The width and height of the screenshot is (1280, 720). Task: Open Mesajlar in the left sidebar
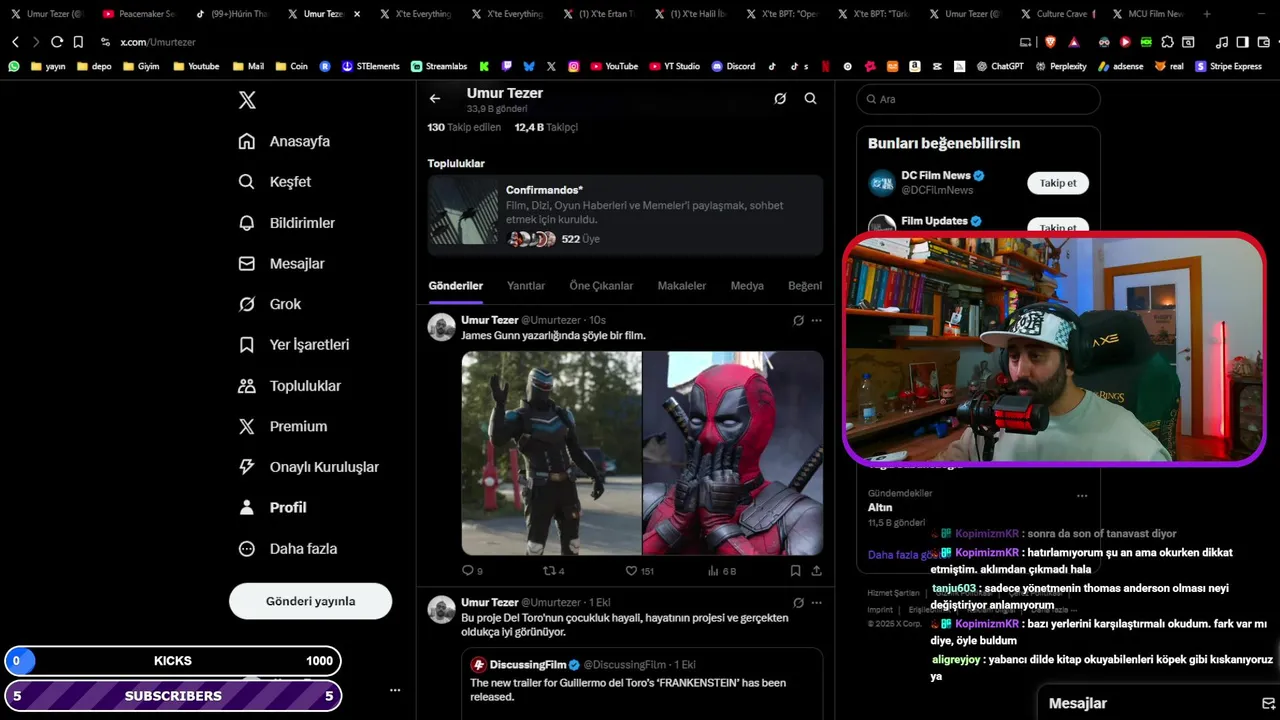(x=281, y=264)
